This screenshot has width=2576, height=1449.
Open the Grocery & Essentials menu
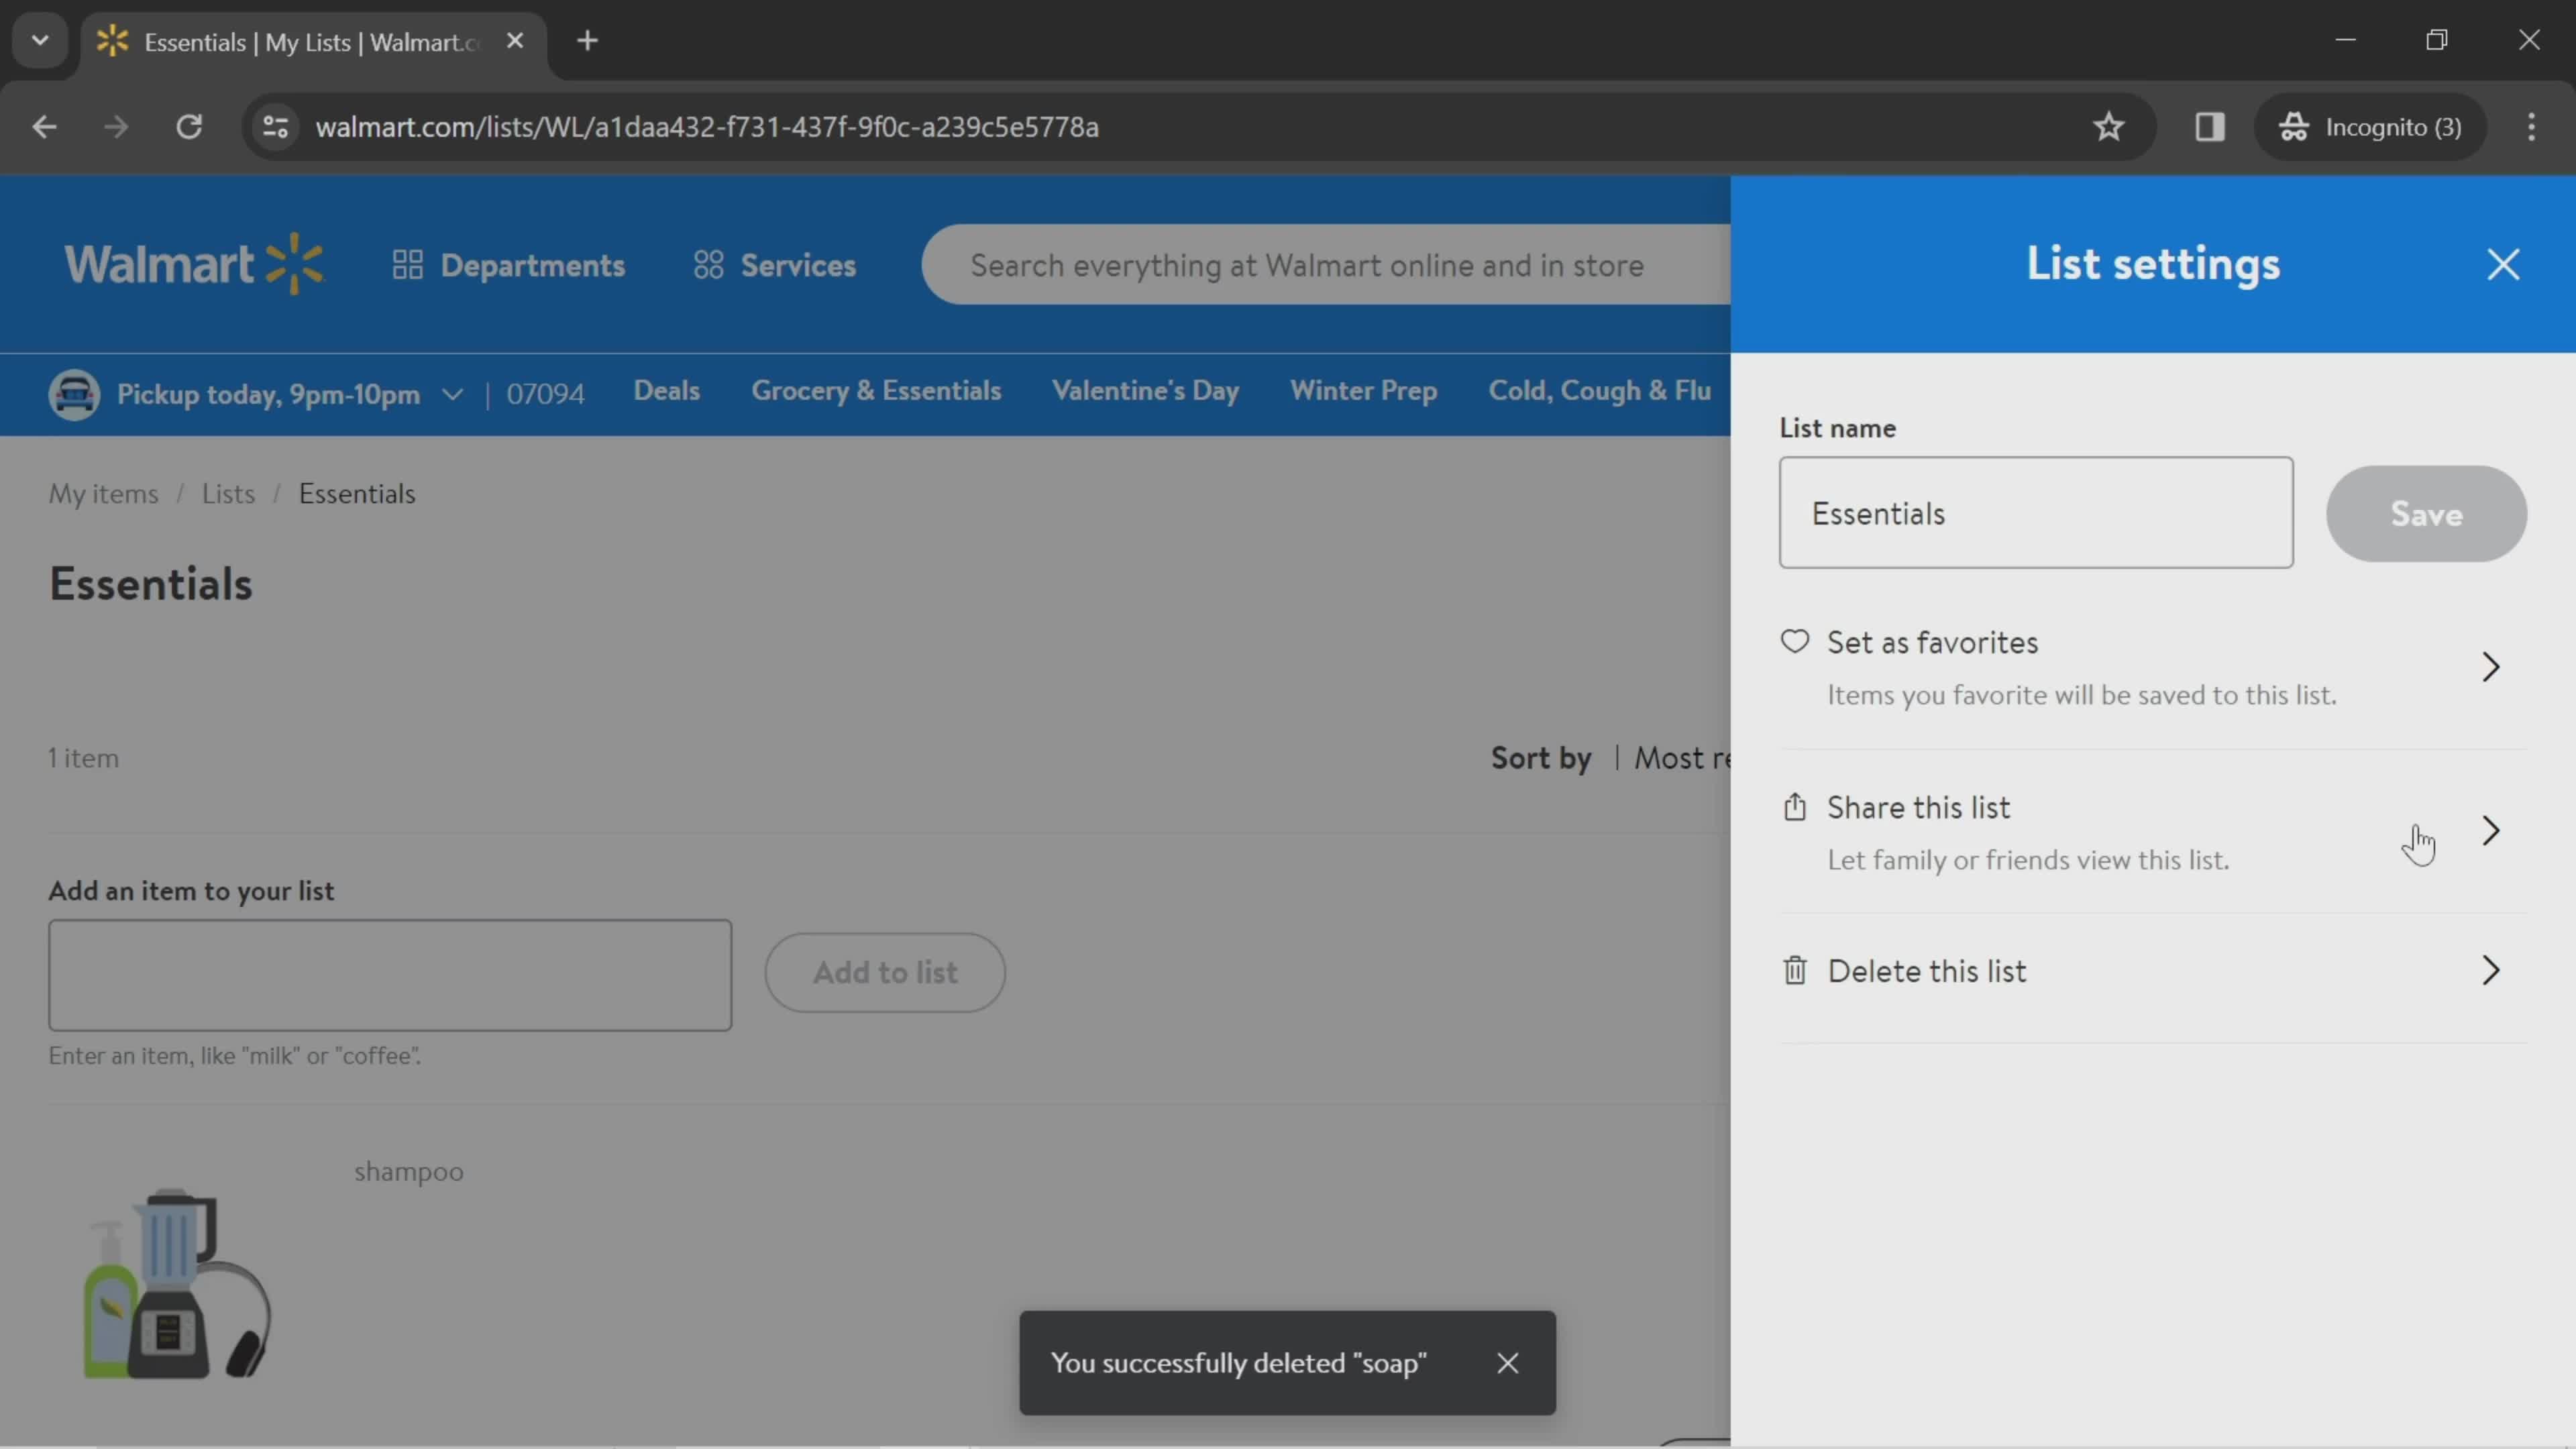pyautogui.click(x=875, y=391)
